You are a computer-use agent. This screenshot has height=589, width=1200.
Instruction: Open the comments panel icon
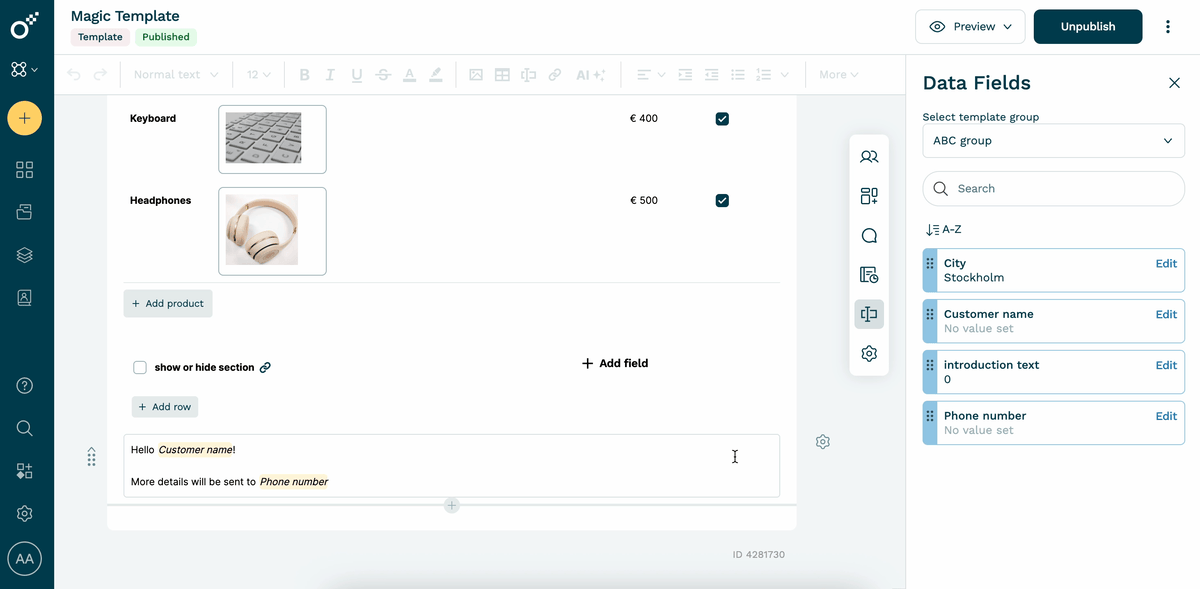tap(869, 236)
